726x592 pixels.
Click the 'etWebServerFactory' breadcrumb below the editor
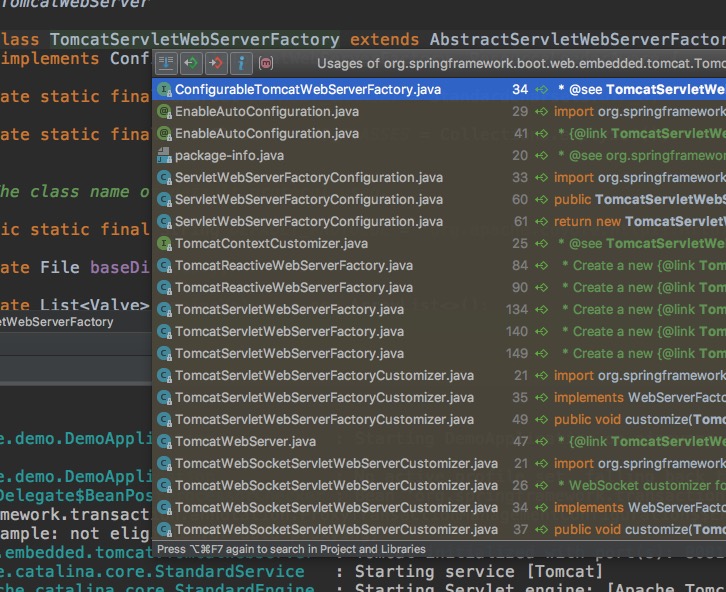56,322
